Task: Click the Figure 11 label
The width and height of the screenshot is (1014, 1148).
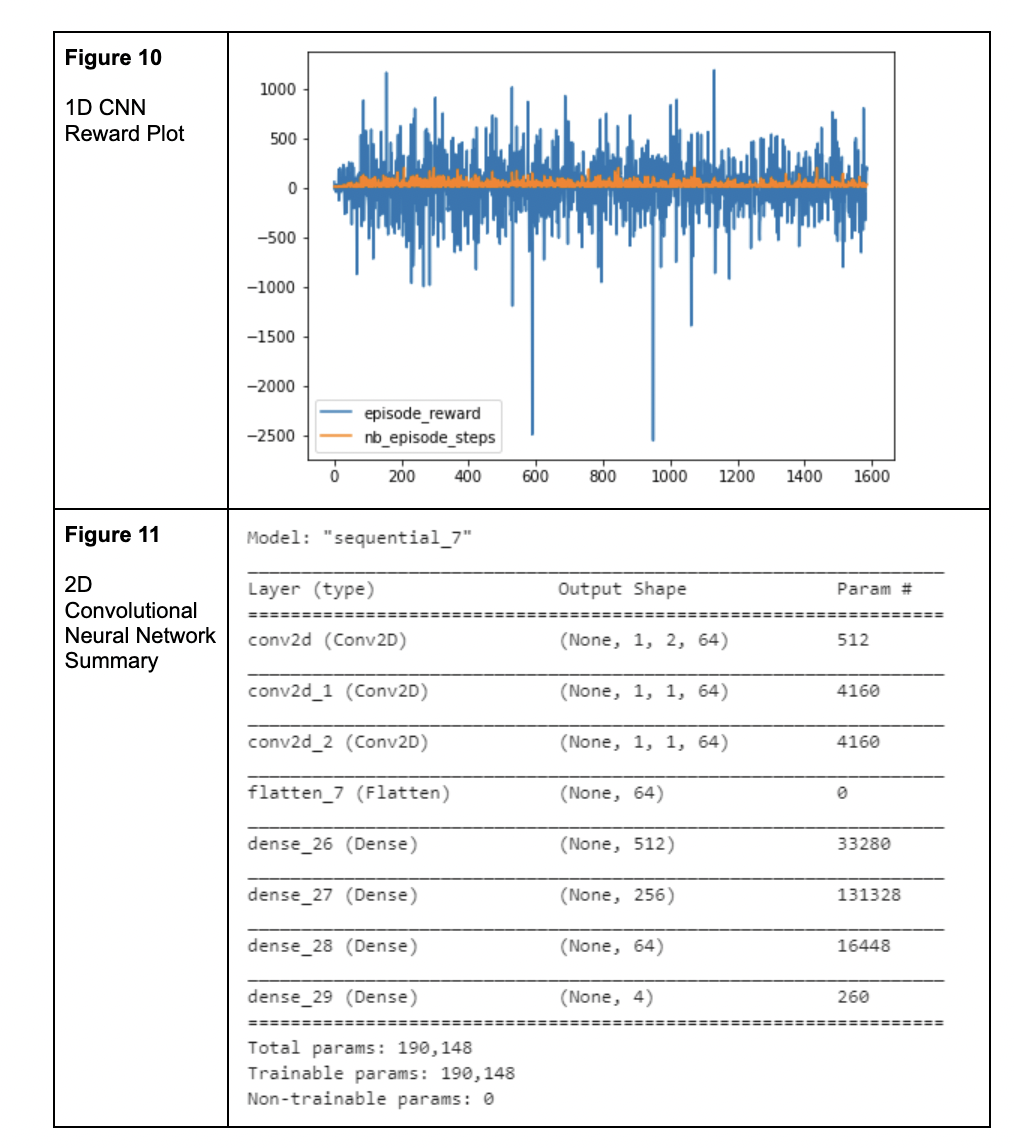Action: pyautogui.click(x=112, y=534)
